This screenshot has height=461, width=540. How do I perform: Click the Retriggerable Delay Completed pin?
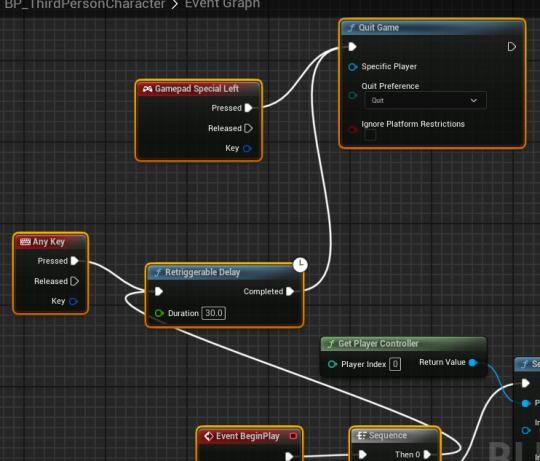click(x=290, y=291)
